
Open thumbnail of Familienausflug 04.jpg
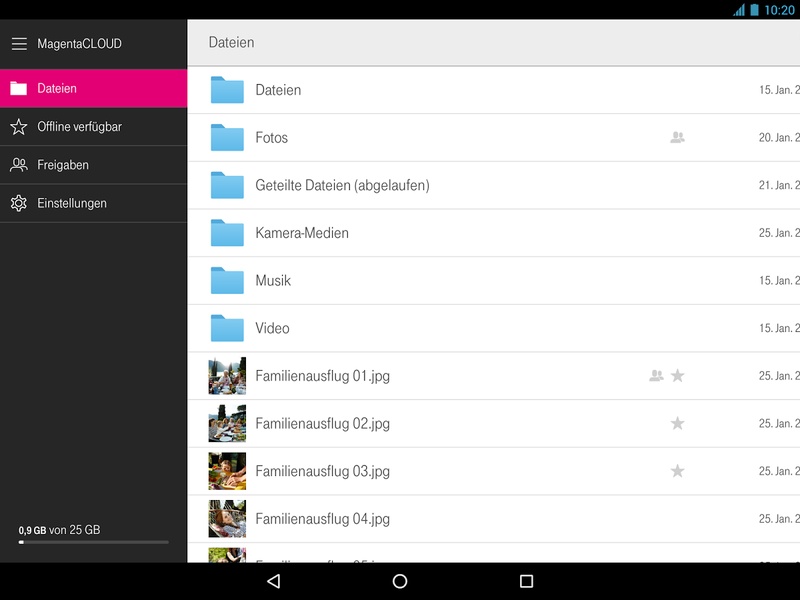(x=227, y=518)
